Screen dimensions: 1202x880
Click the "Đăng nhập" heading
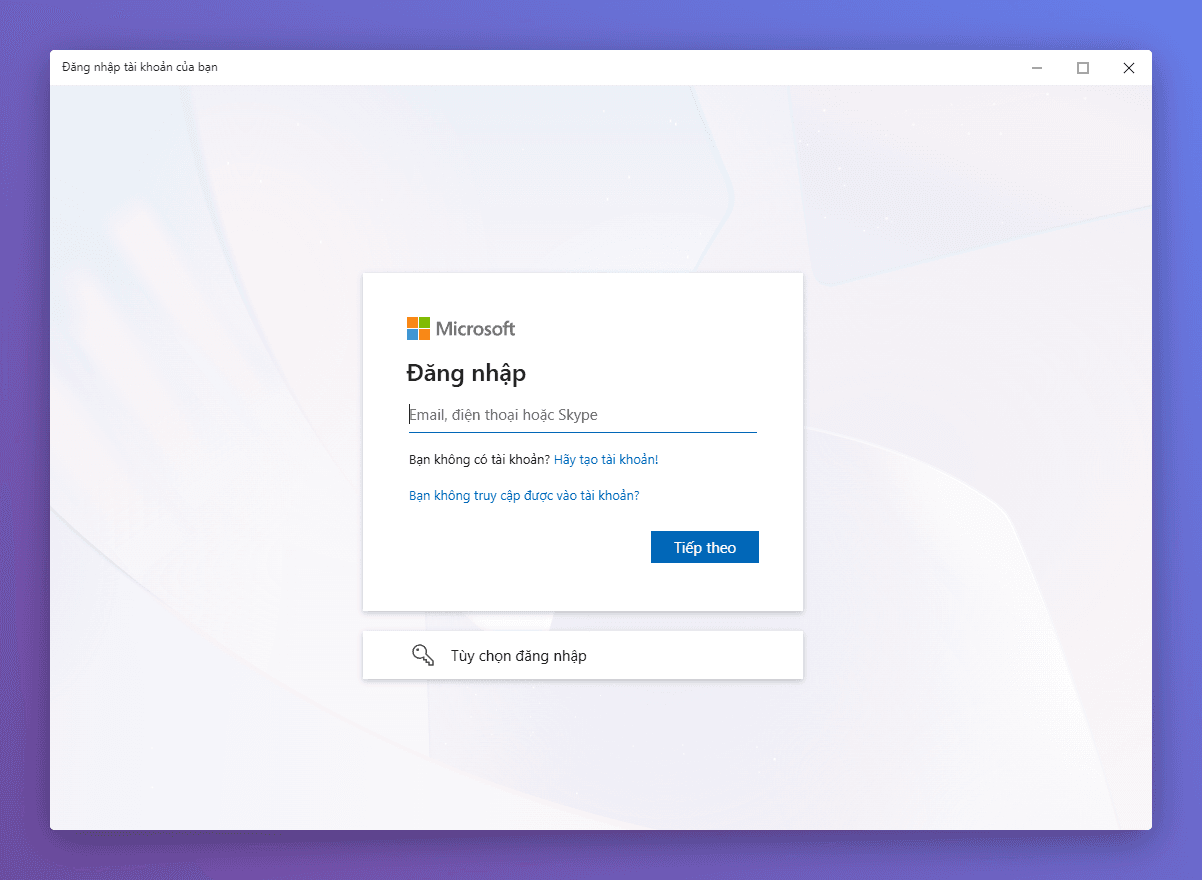click(x=466, y=372)
